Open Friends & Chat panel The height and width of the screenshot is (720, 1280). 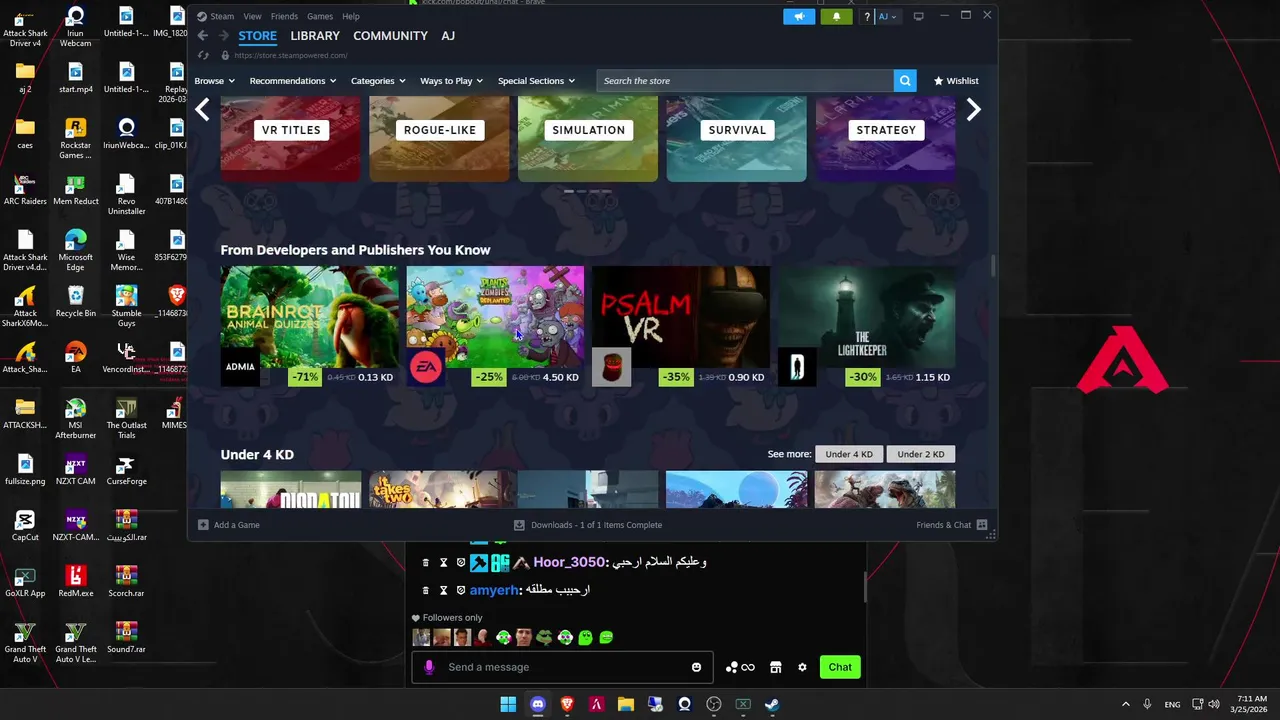(951, 525)
